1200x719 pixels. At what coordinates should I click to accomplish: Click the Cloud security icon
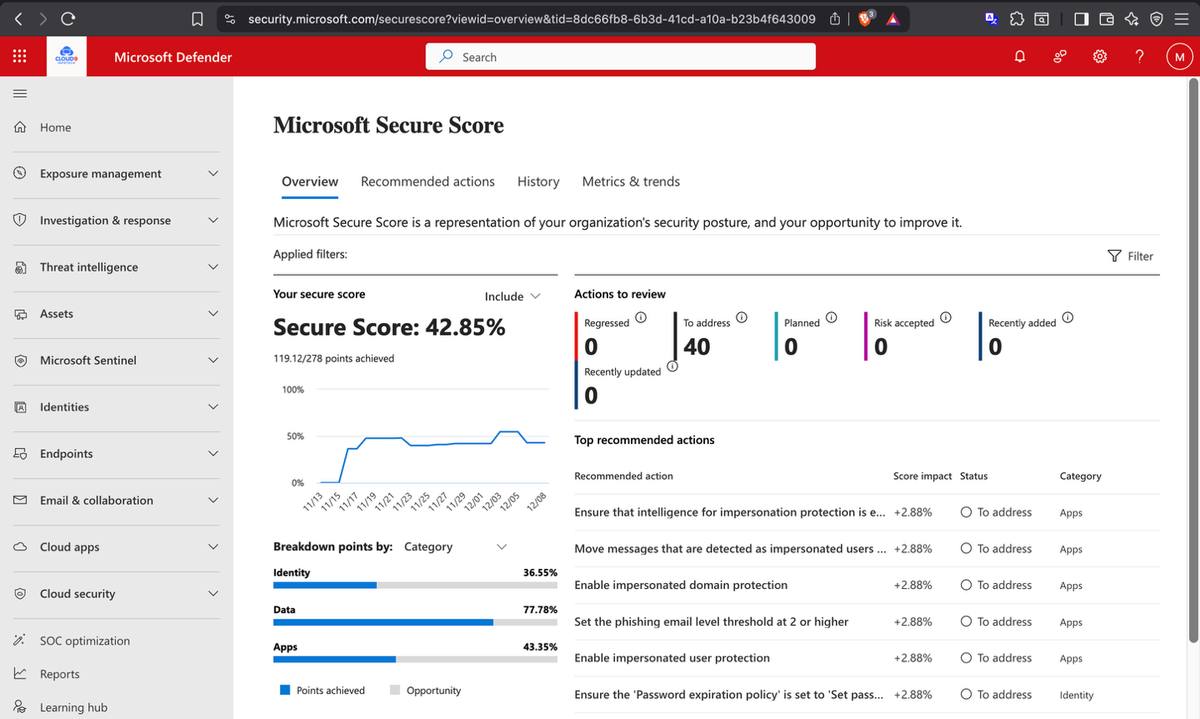pos(20,594)
